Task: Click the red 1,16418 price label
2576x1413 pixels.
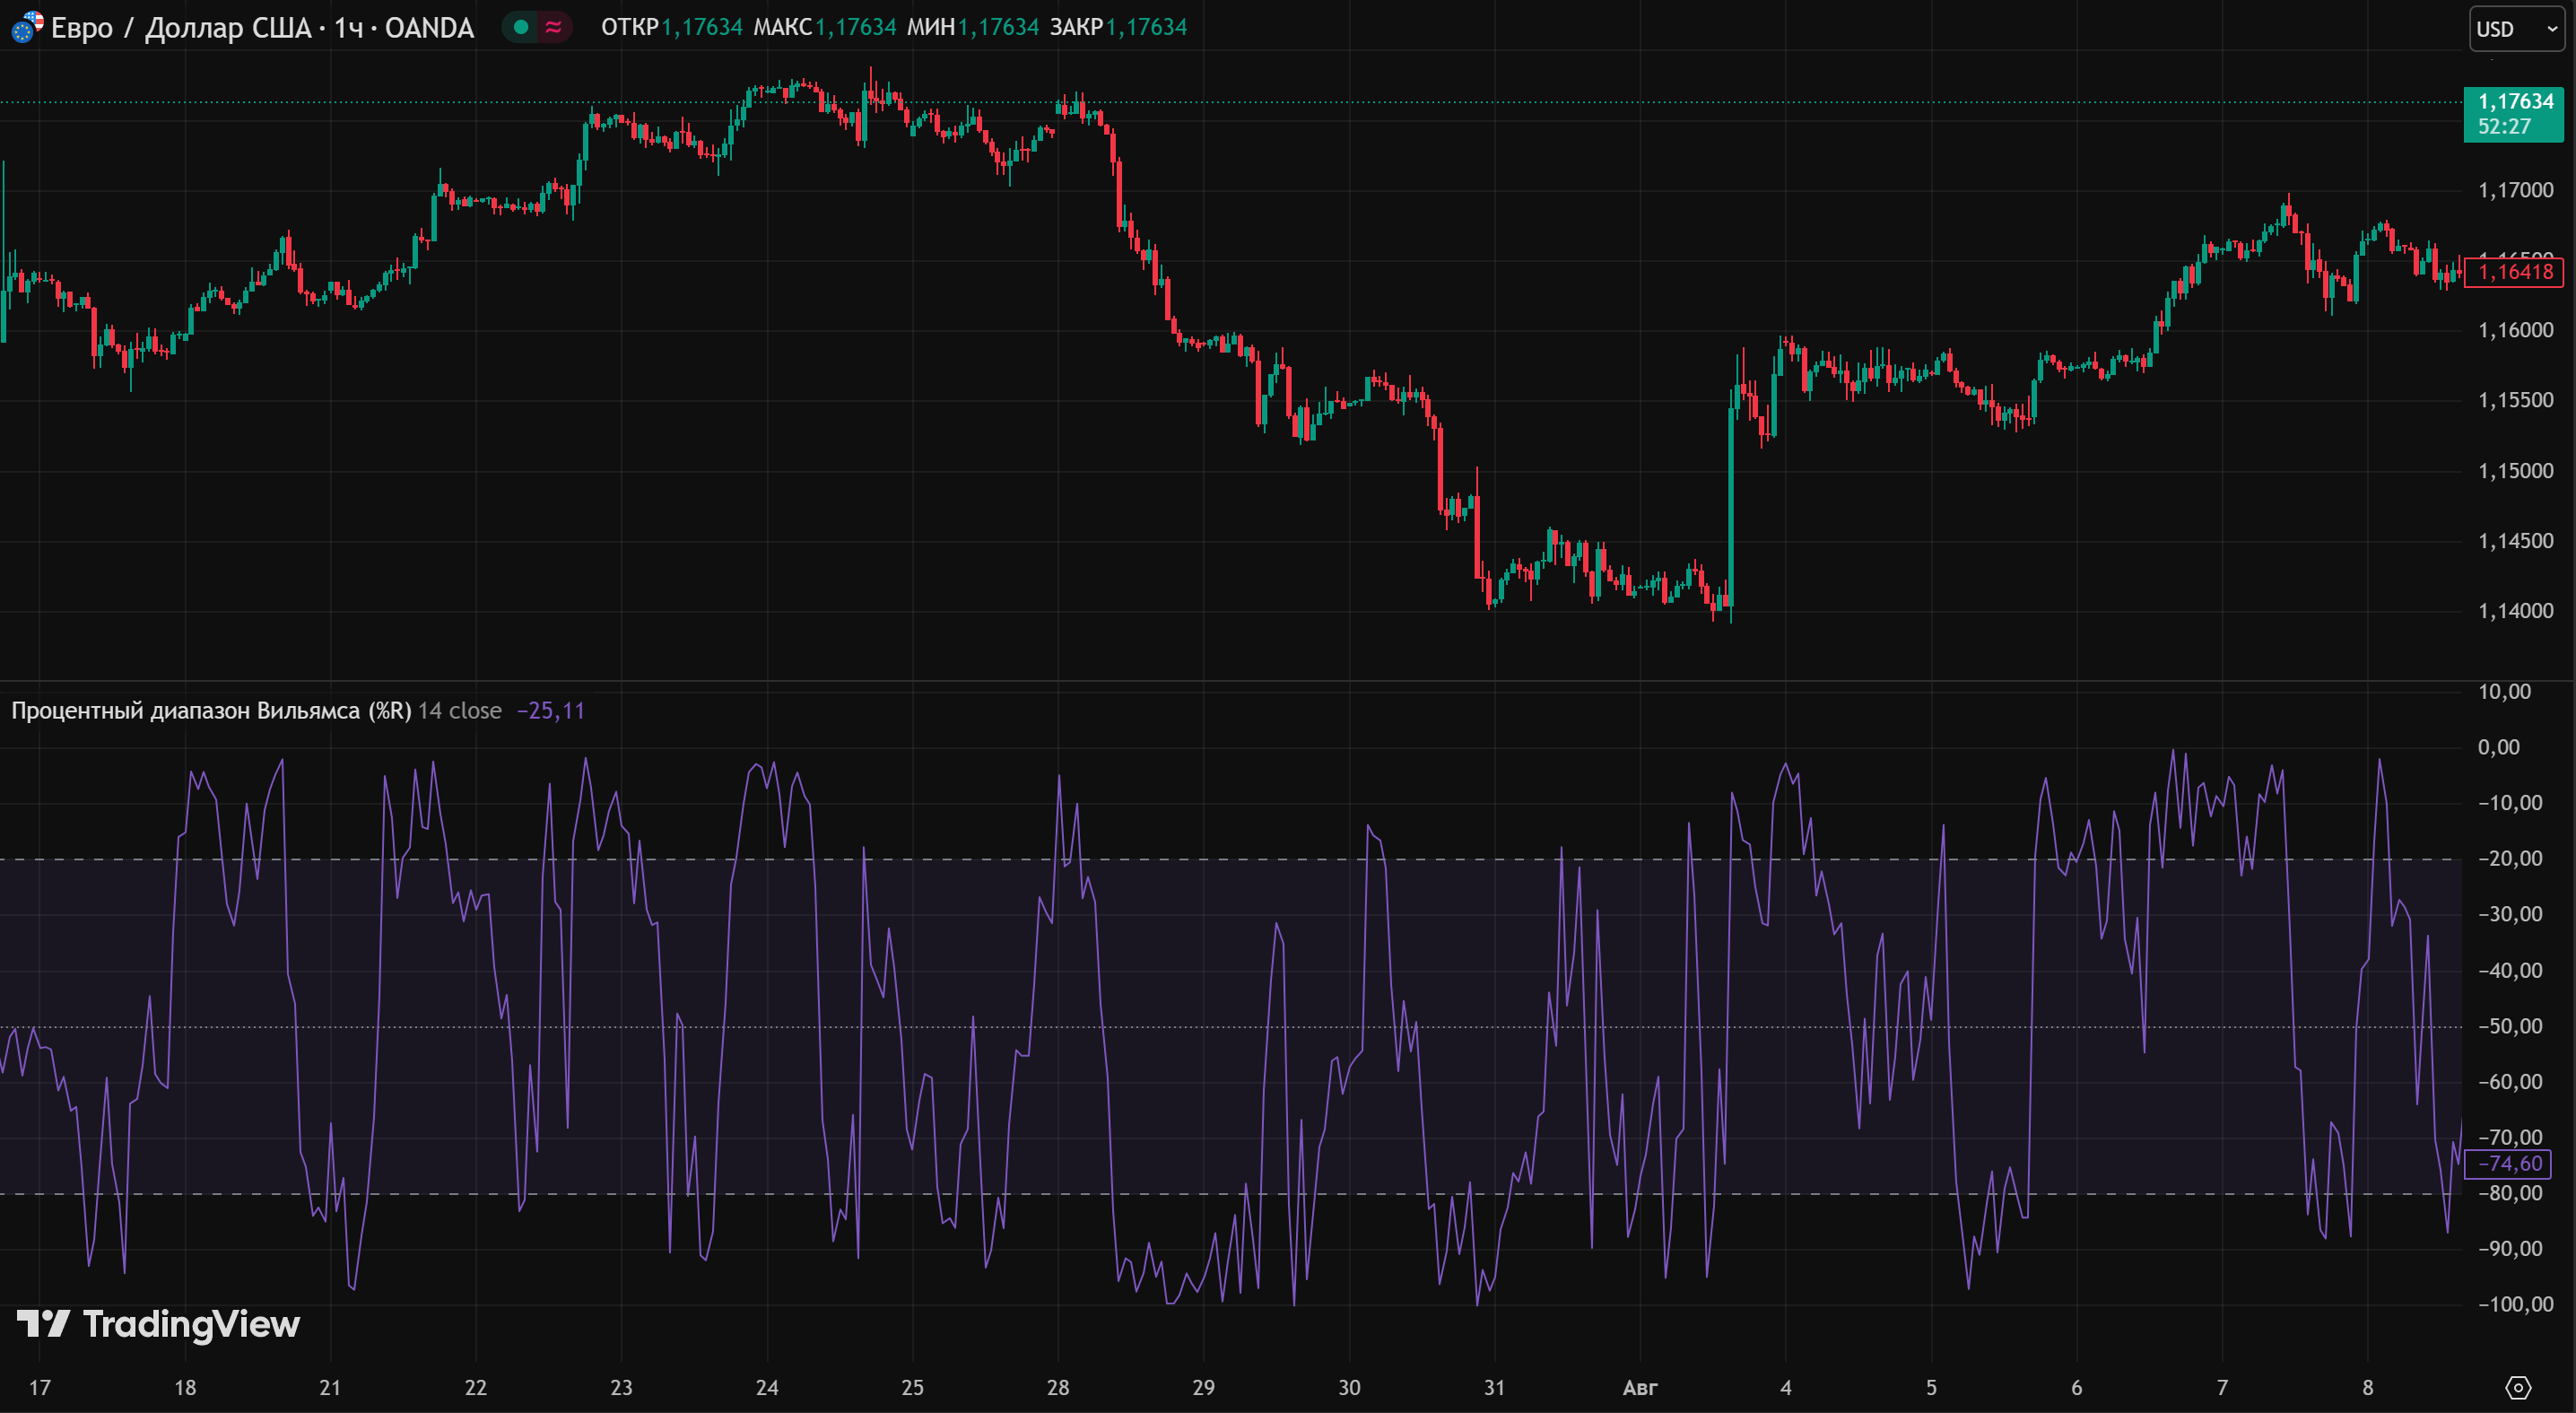Action: [x=2514, y=271]
